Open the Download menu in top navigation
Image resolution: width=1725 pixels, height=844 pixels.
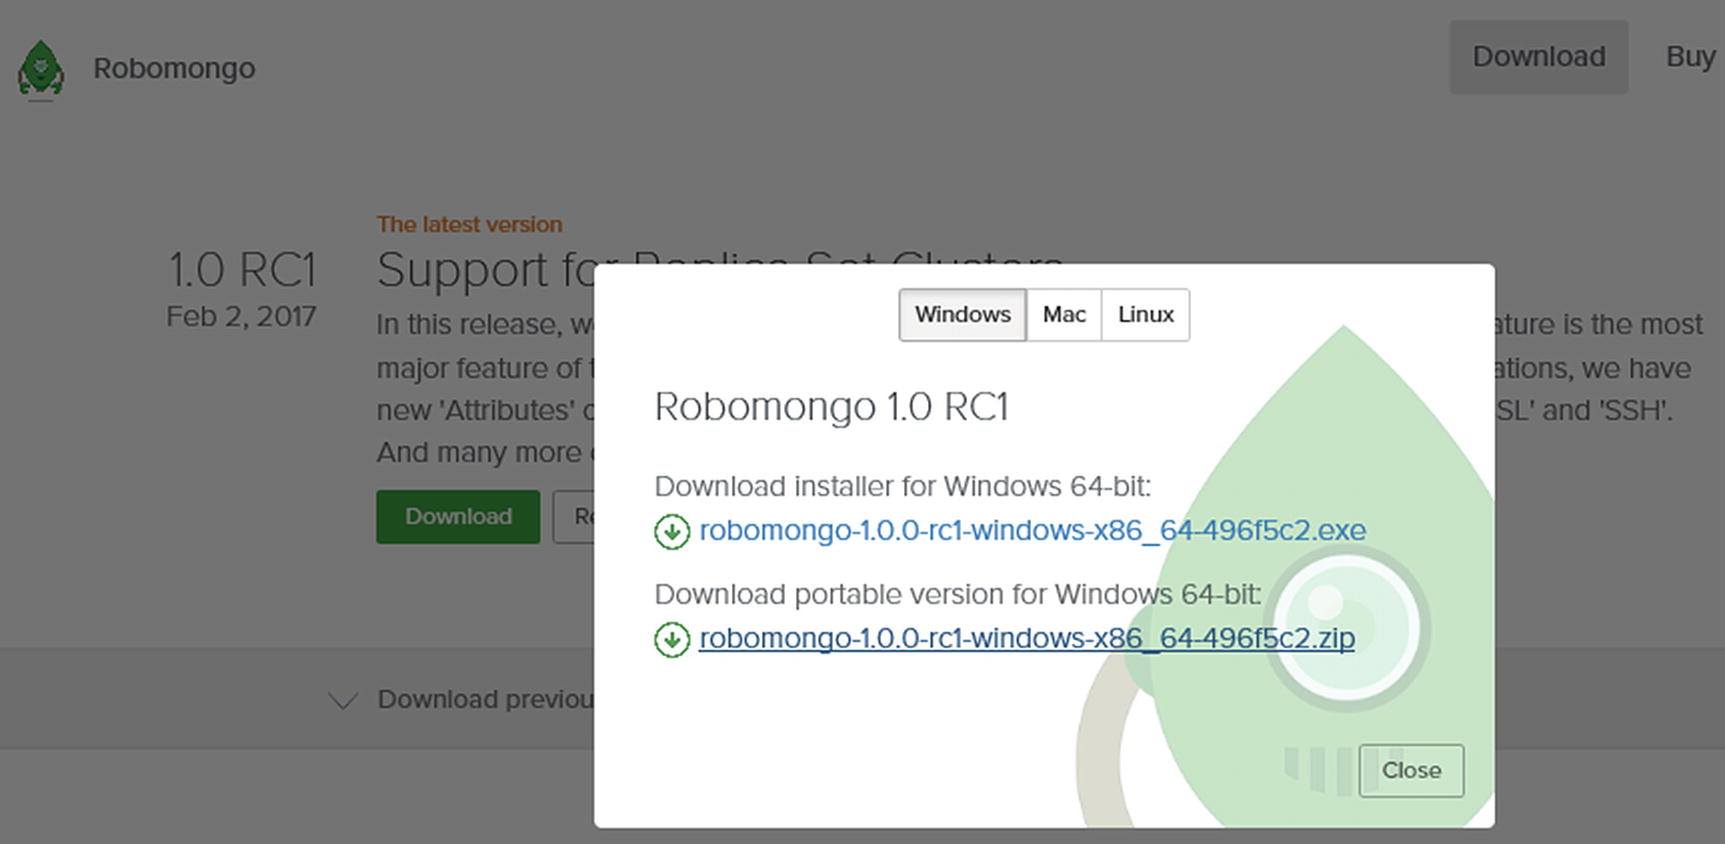1539,57
